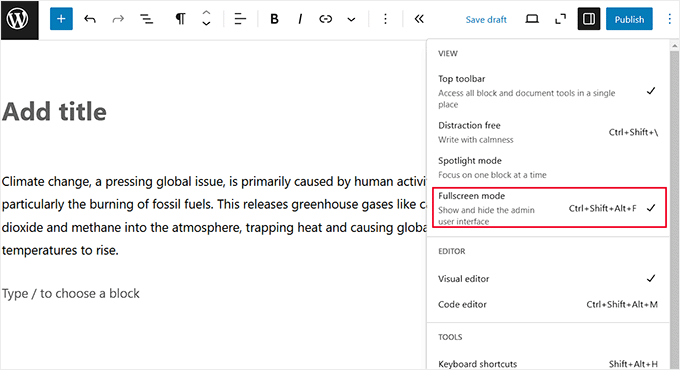The height and width of the screenshot is (370, 680).
Task: Click the paragraph block type icon
Action: click(180, 19)
